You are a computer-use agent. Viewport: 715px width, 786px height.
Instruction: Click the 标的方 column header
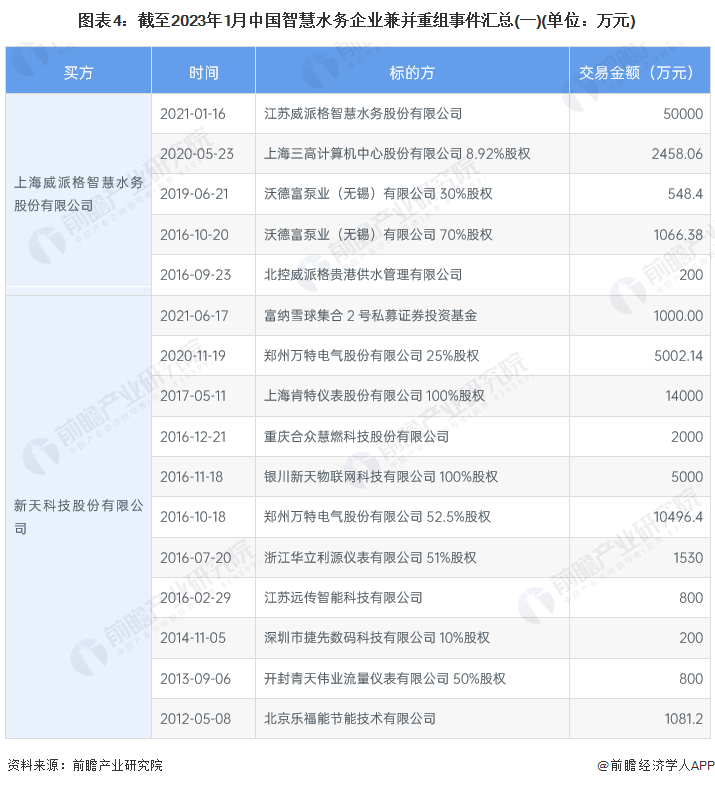pyautogui.click(x=412, y=72)
